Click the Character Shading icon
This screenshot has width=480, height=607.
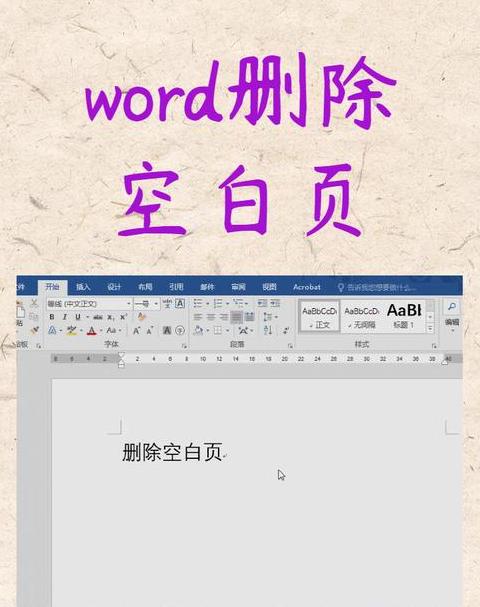point(167,330)
